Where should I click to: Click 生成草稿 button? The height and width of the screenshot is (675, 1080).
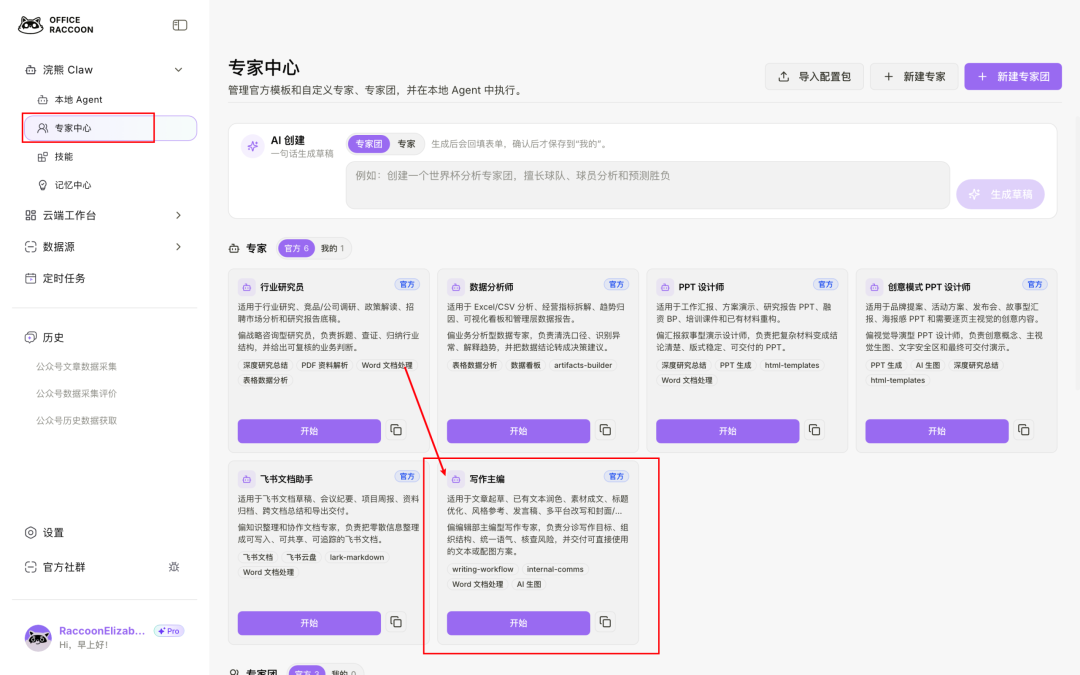pyautogui.click(x=1000, y=194)
